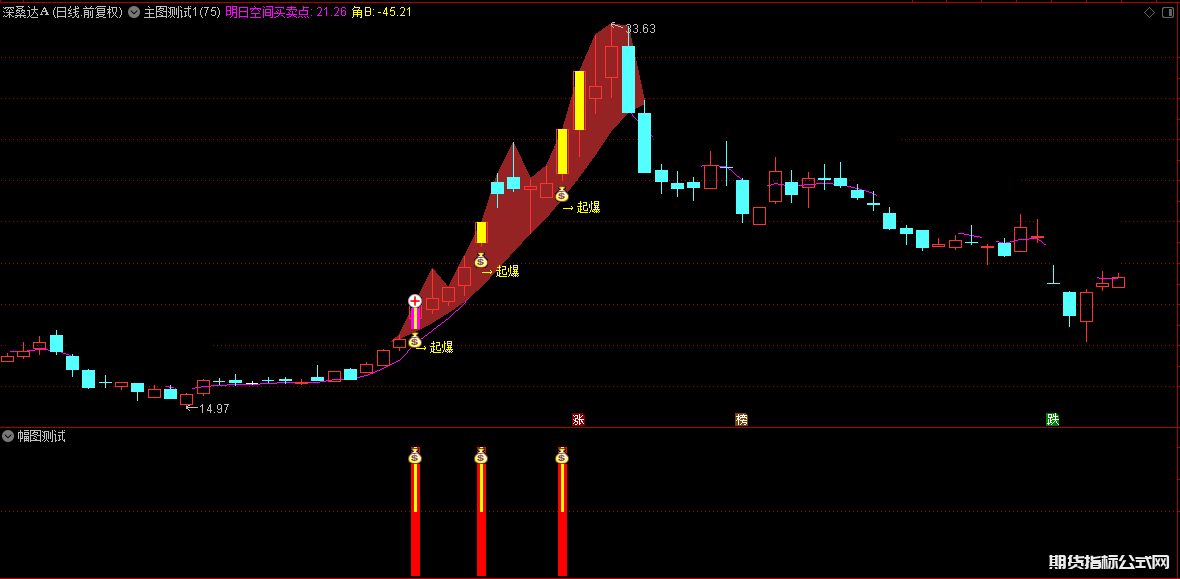
Task: Click the money bag under the medium yellow candle
Action: click(562, 194)
